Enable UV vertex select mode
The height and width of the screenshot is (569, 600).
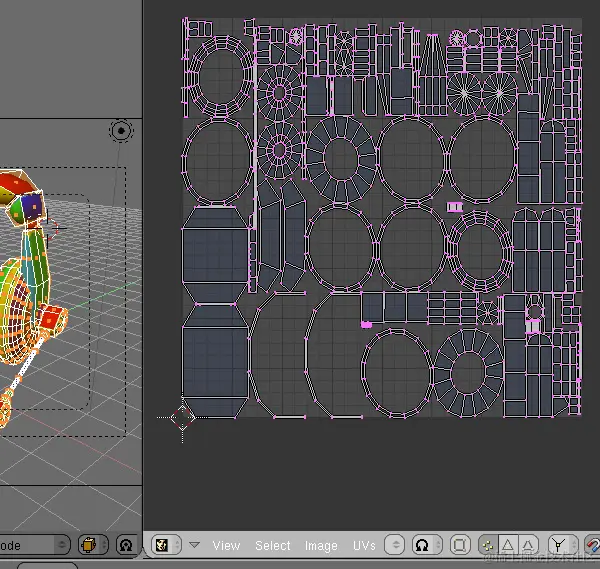point(488,545)
